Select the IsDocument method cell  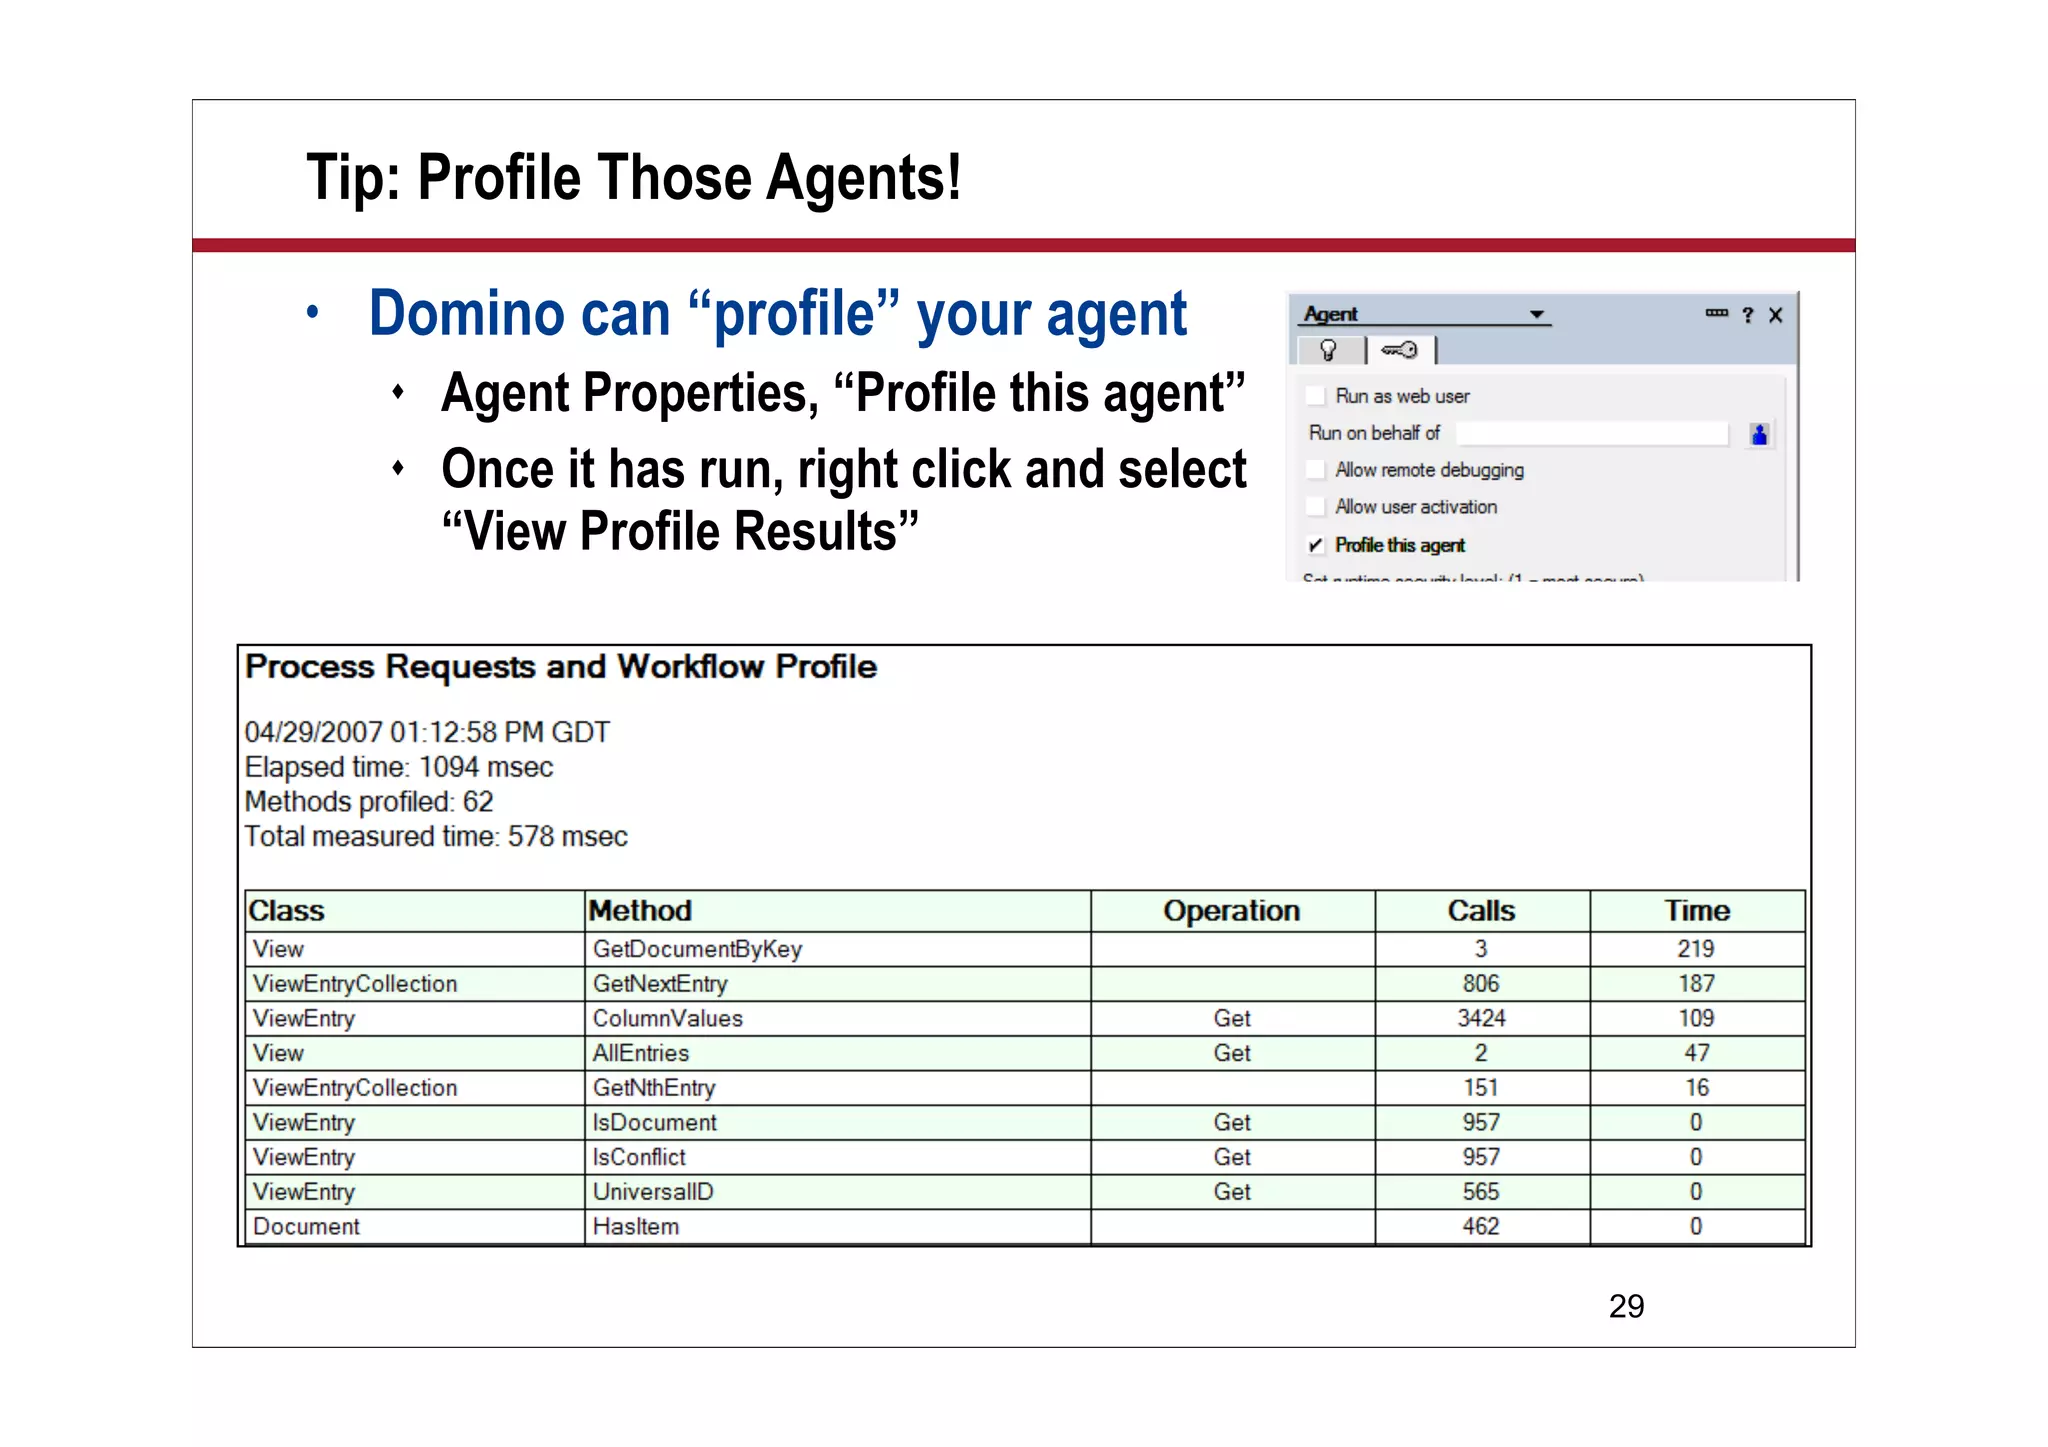838,1123
